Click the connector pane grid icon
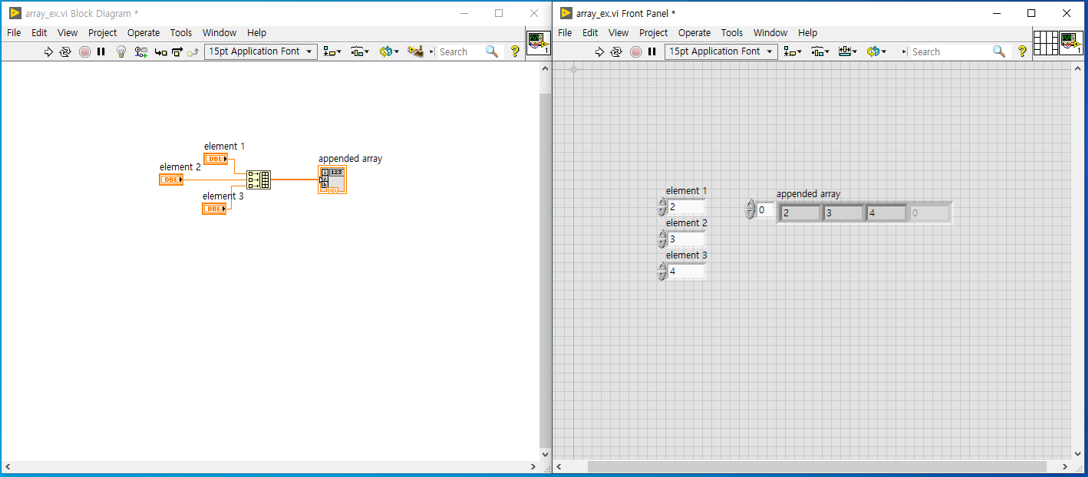The width and height of the screenshot is (1088, 477). pyautogui.click(x=1045, y=43)
